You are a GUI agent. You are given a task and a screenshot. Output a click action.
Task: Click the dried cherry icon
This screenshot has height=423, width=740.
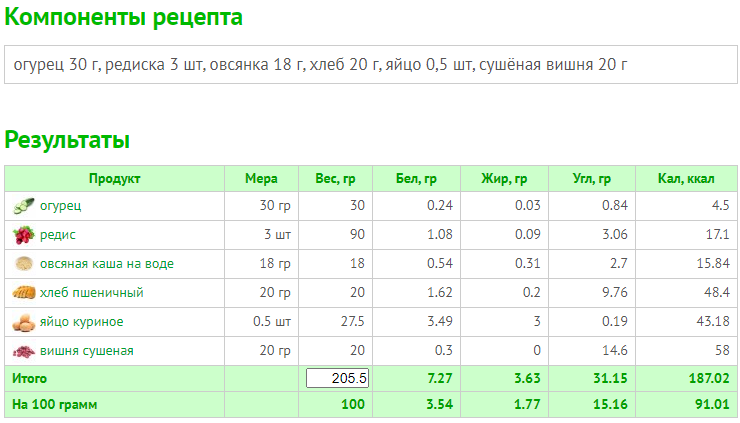24,351
